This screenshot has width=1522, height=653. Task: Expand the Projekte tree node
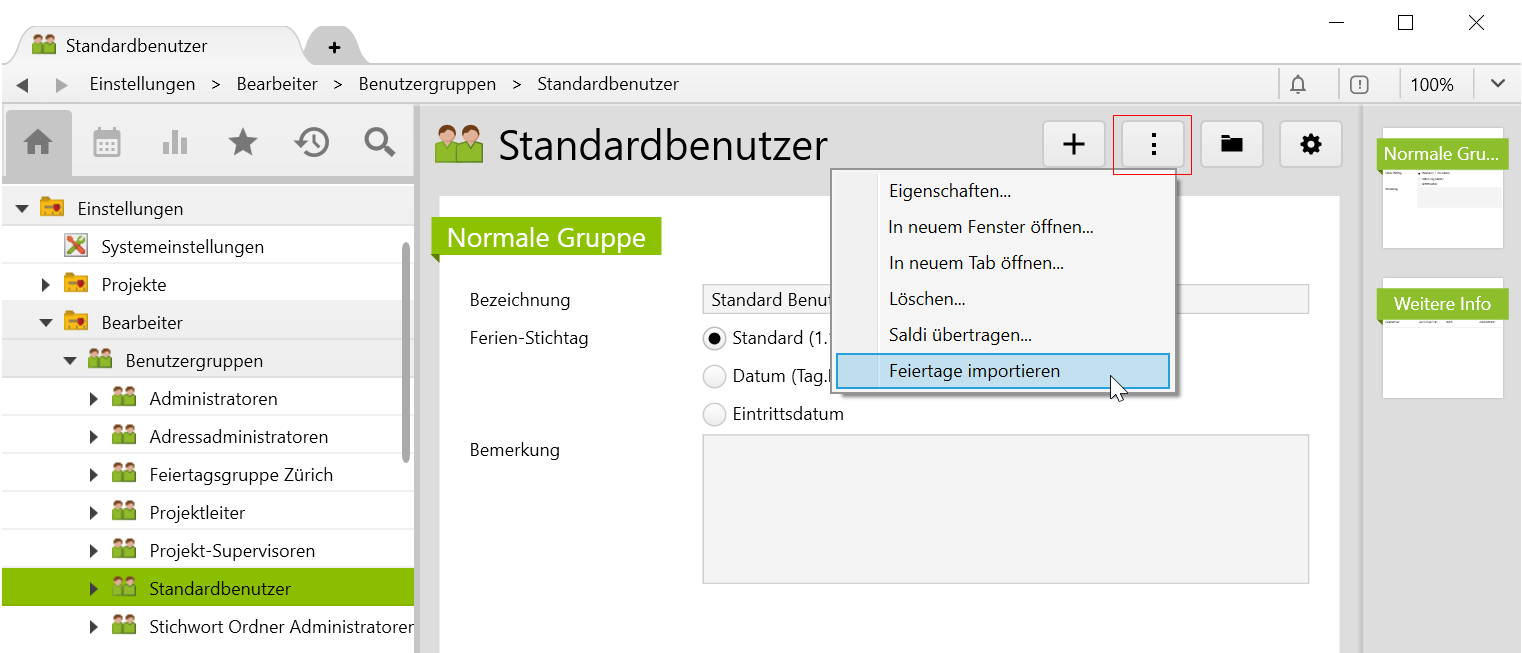click(46, 285)
